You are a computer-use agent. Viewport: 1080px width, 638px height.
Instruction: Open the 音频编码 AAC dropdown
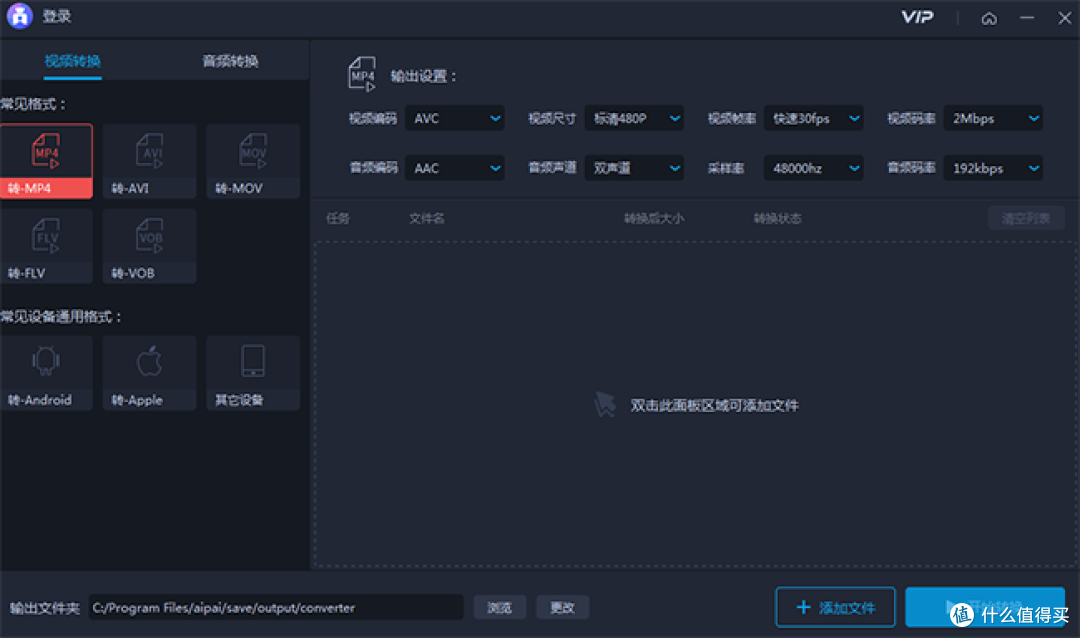point(455,168)
